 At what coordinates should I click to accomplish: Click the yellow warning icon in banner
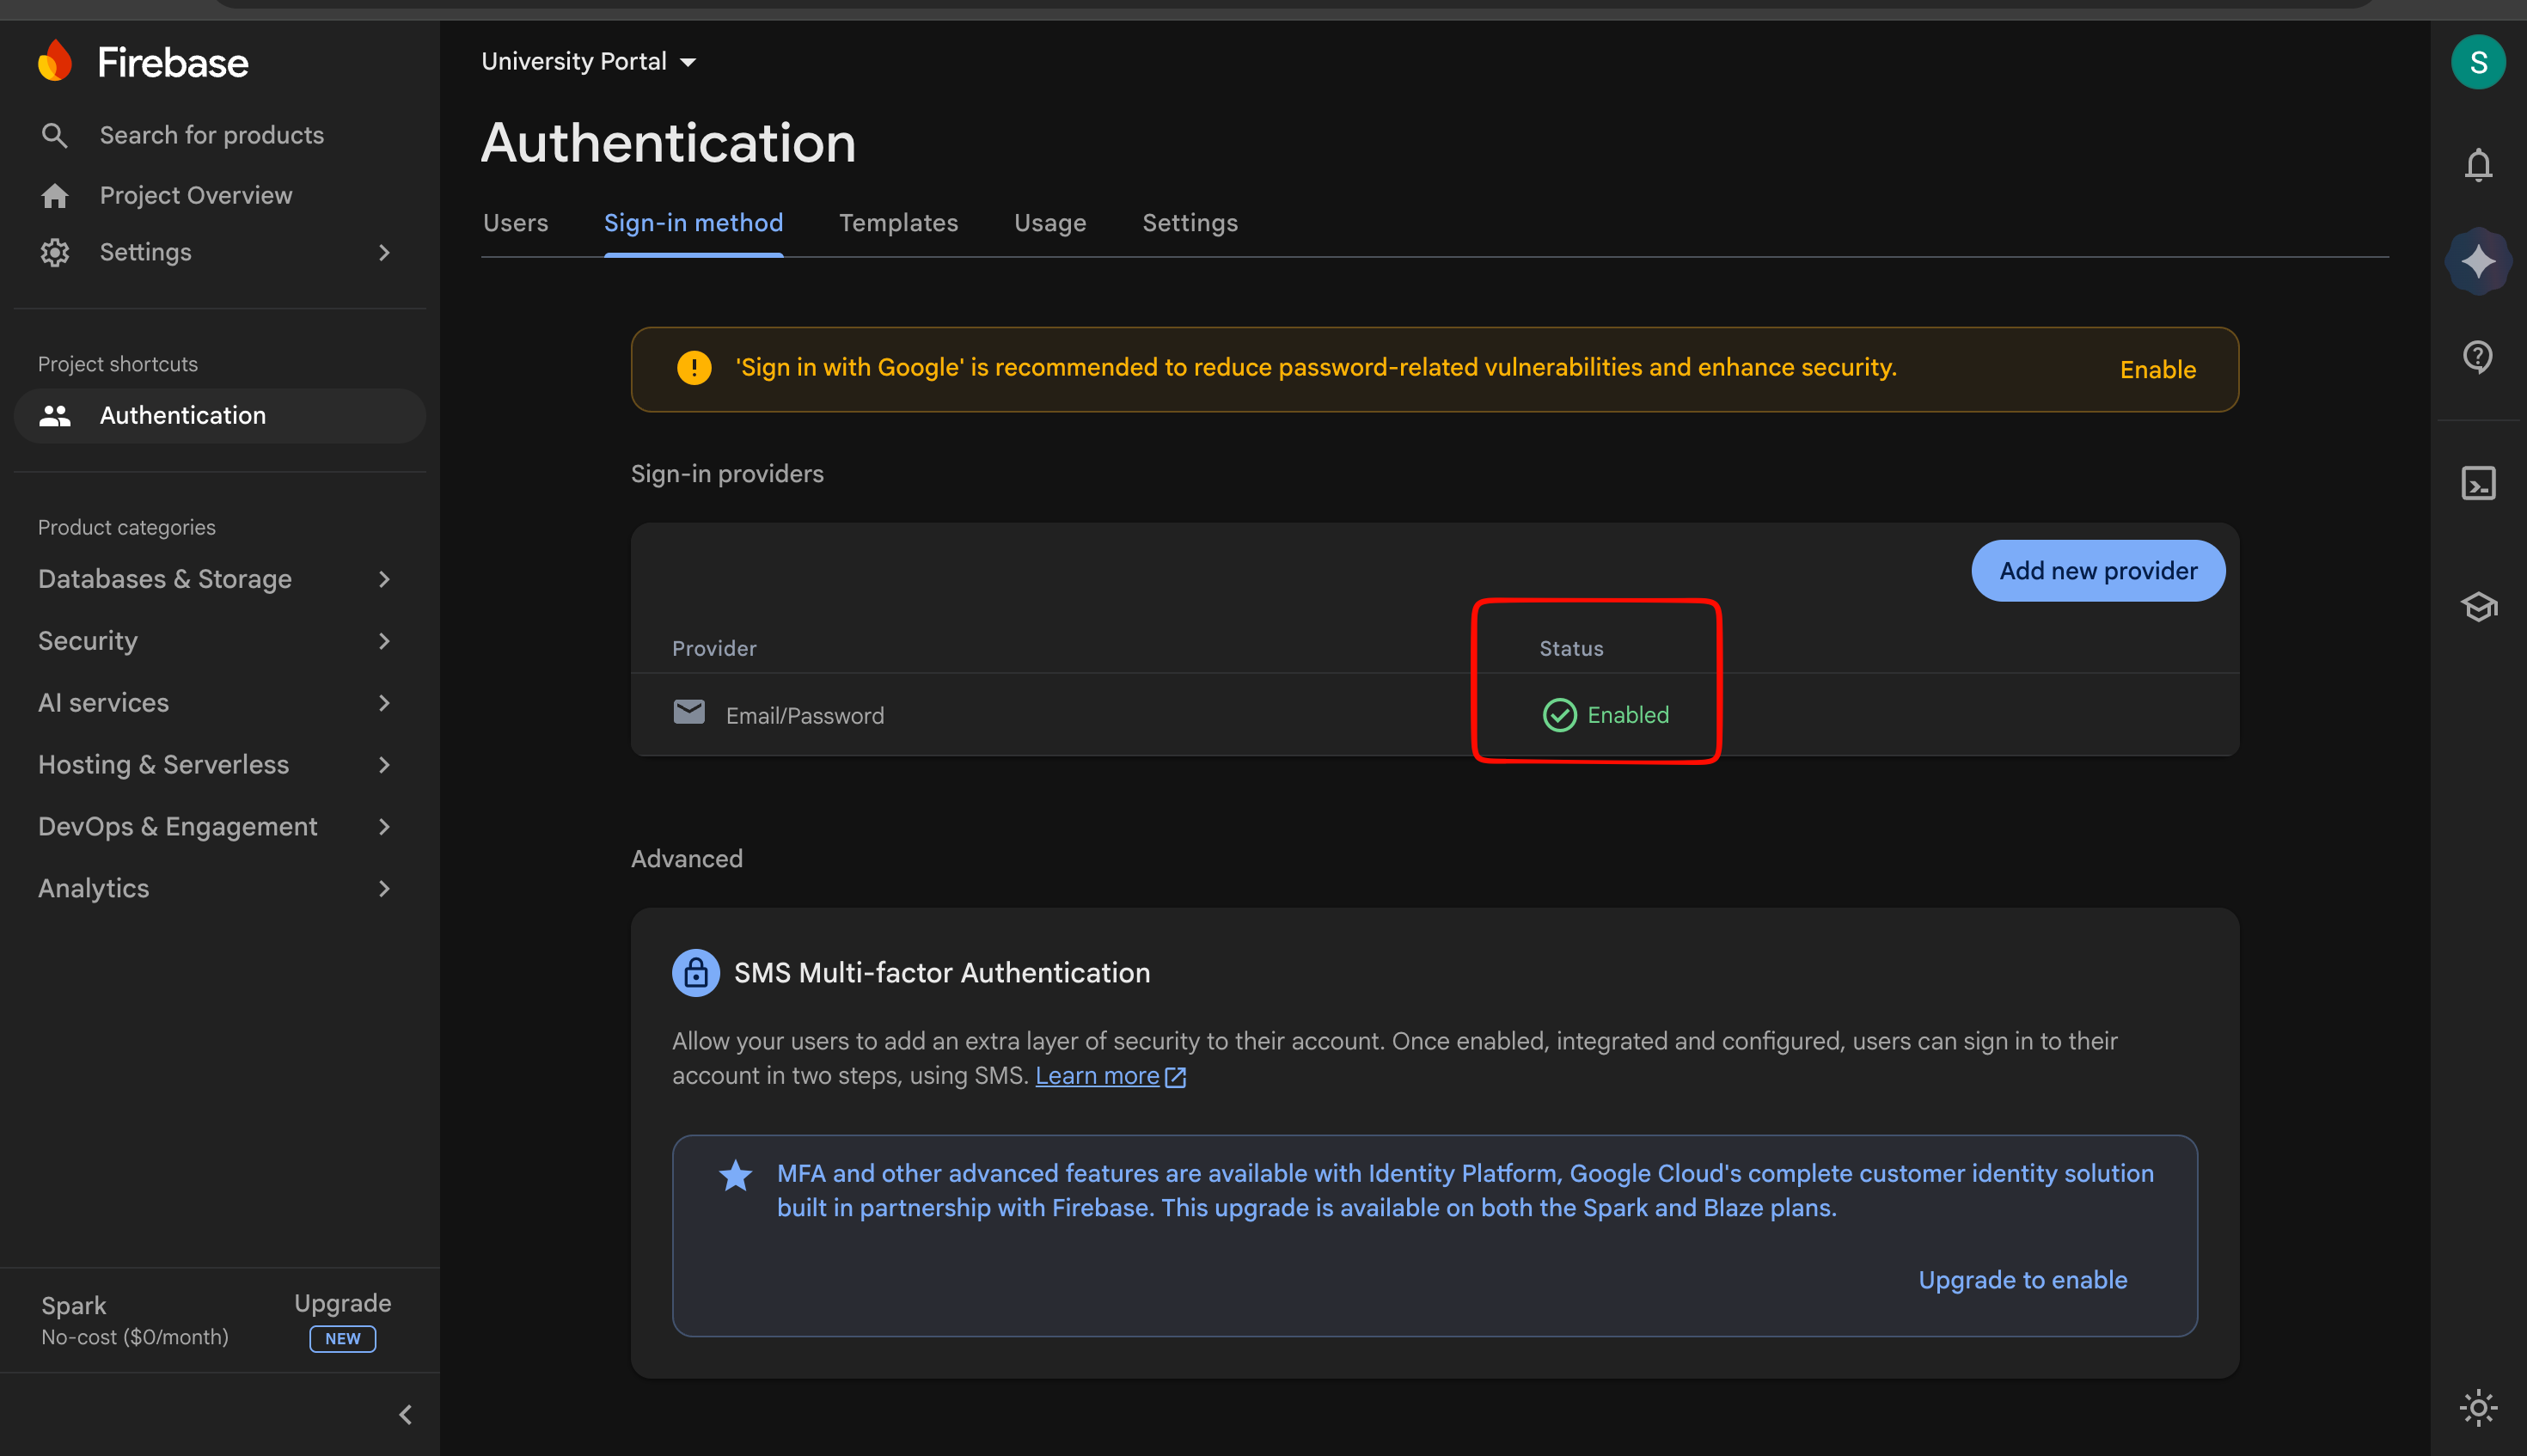click(x=694, y=367)
